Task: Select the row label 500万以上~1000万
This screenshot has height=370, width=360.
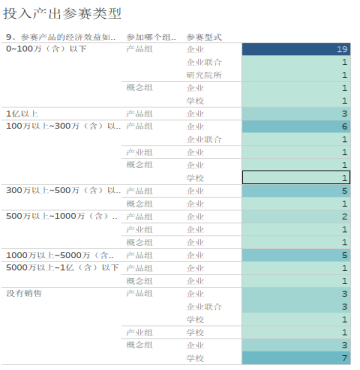Action: (62, 216)
